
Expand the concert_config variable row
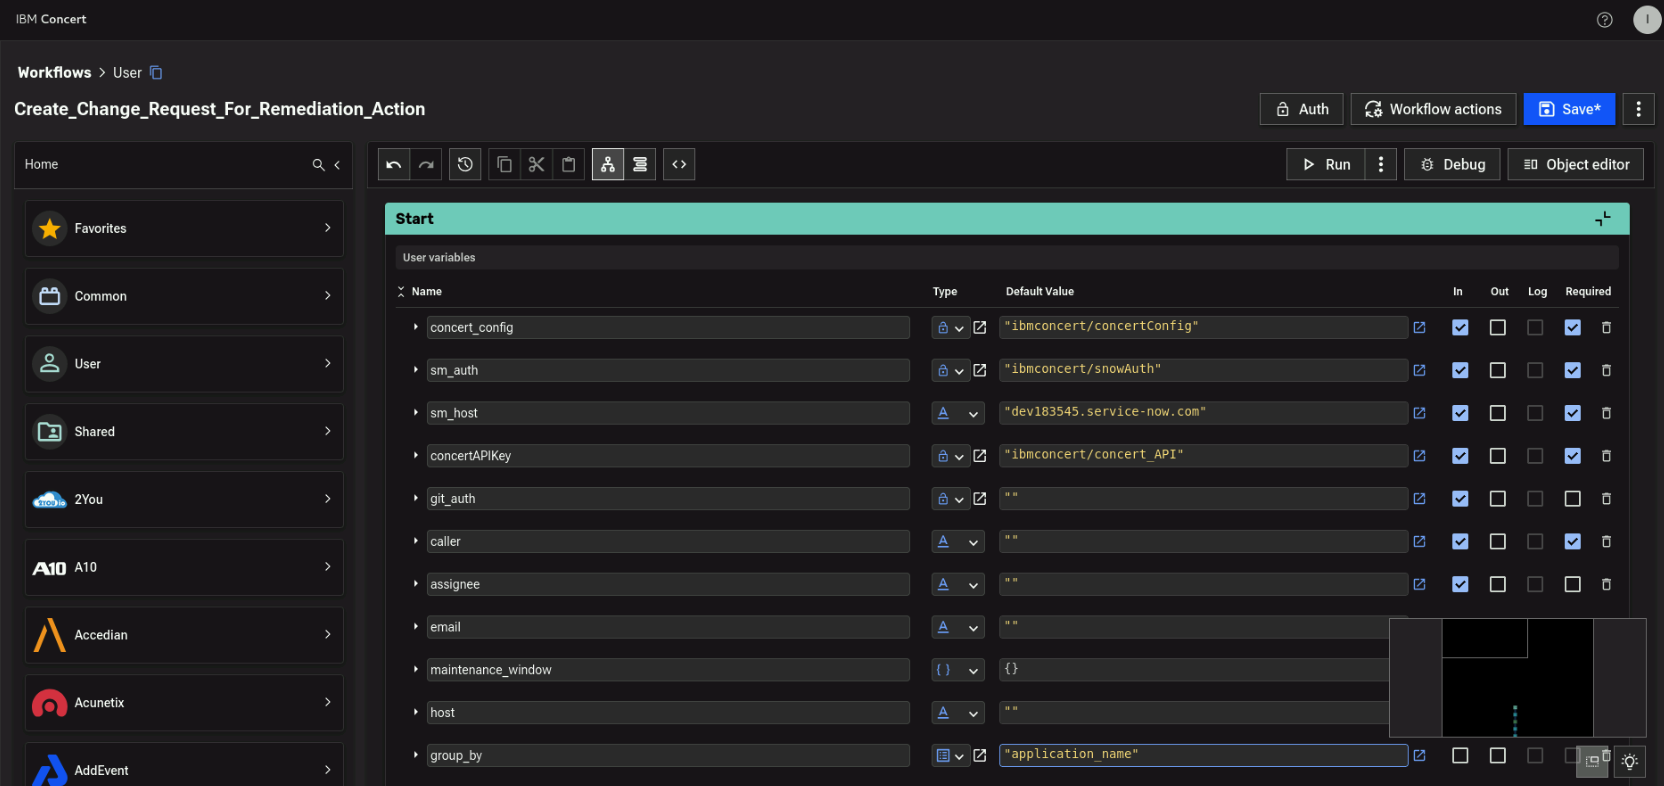point(416,327)
